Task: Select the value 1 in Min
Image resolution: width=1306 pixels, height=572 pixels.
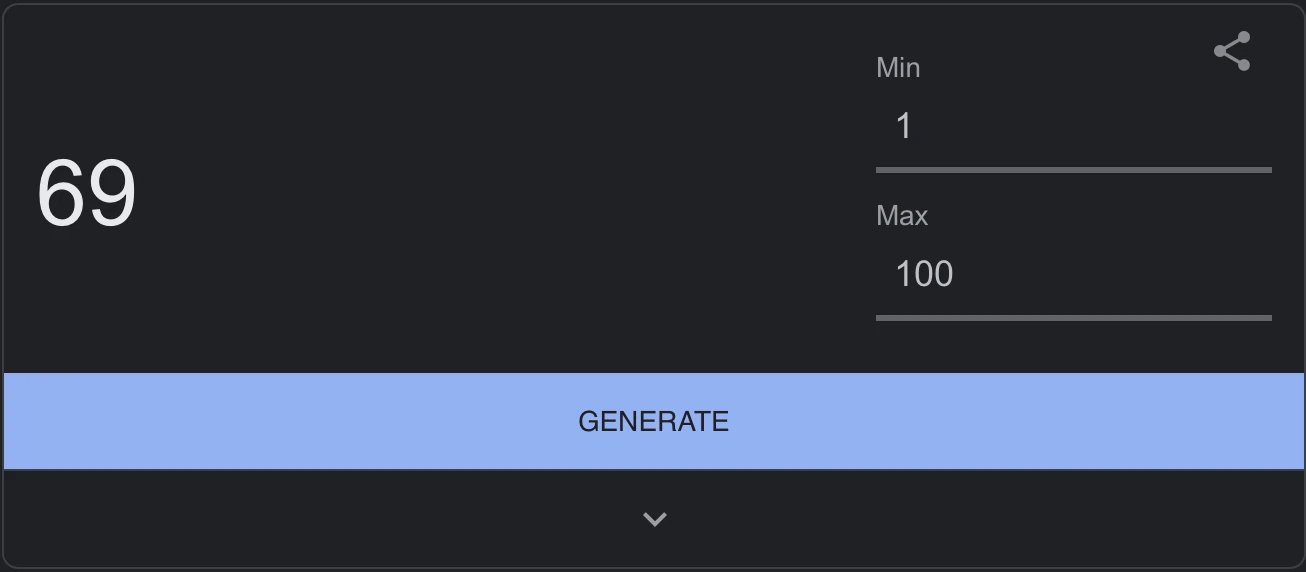Action: click(904, 127)
